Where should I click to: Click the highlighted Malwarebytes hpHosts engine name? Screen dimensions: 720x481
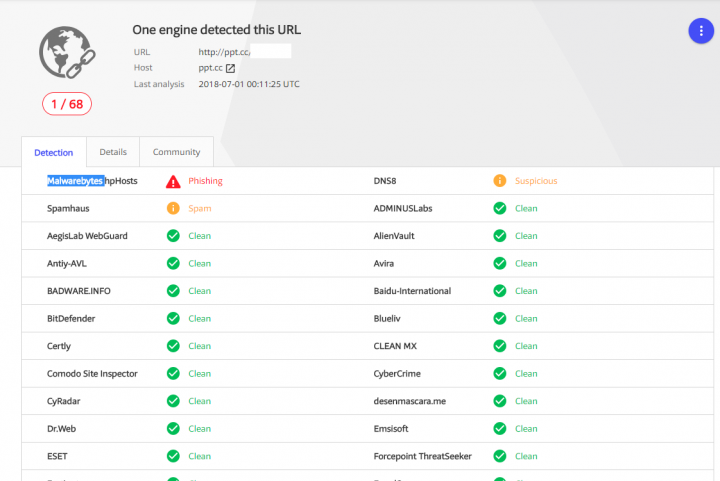[92, 181]
